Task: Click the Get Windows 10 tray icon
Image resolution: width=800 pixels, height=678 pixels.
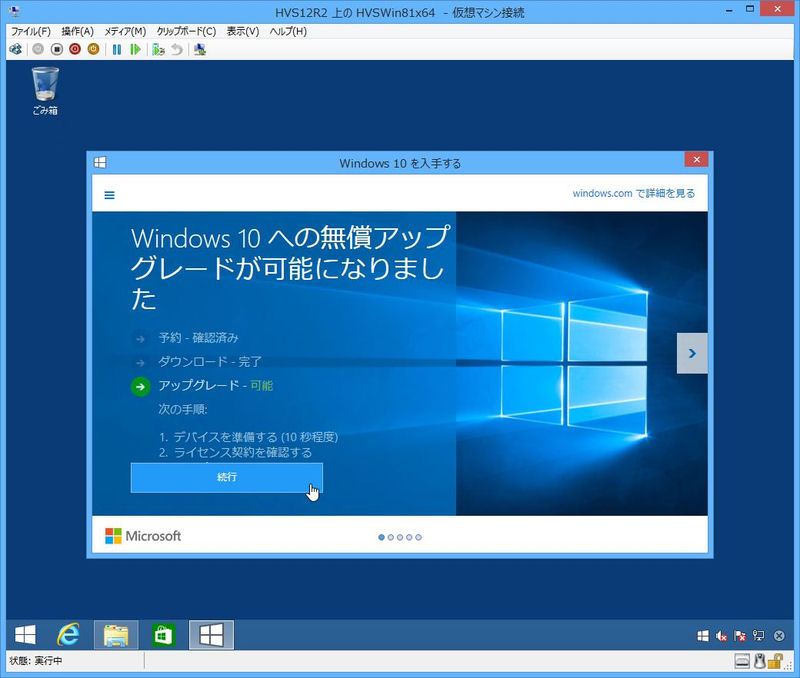Action: (x=703, y=636)
